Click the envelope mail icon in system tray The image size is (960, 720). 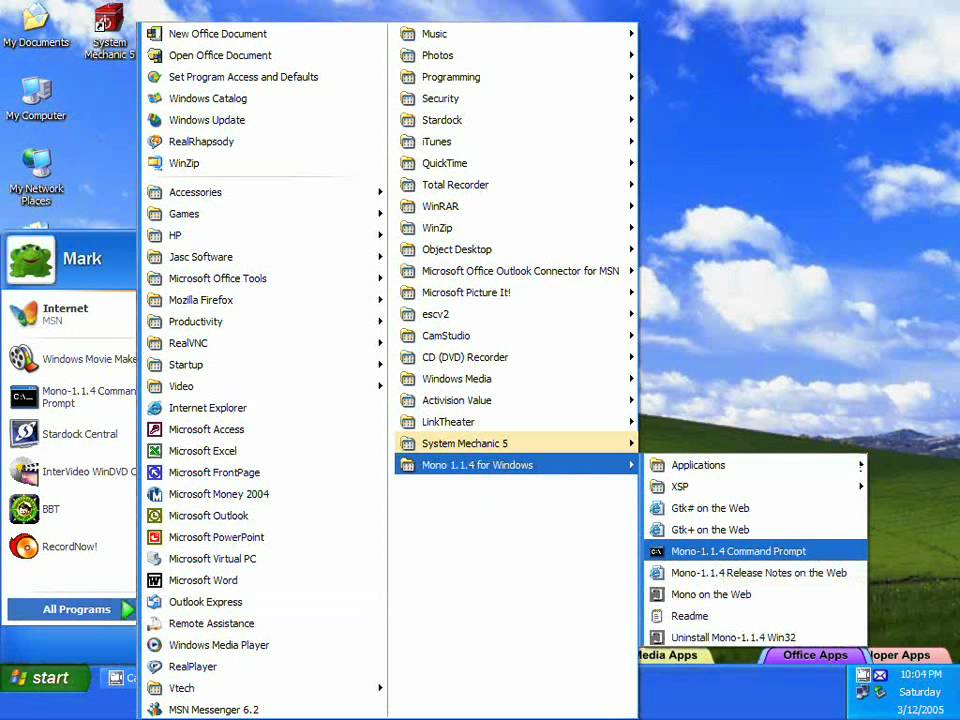[880, 675]
